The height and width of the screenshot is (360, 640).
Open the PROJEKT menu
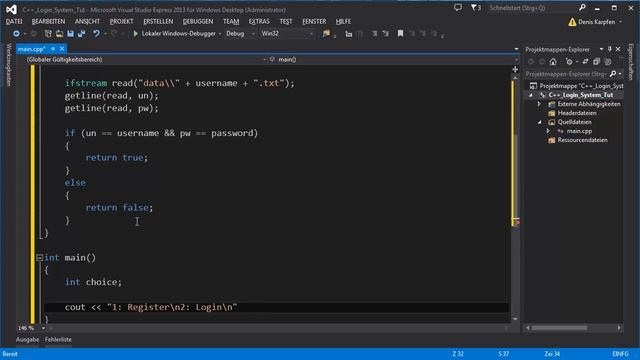click(x=121, y=22)
